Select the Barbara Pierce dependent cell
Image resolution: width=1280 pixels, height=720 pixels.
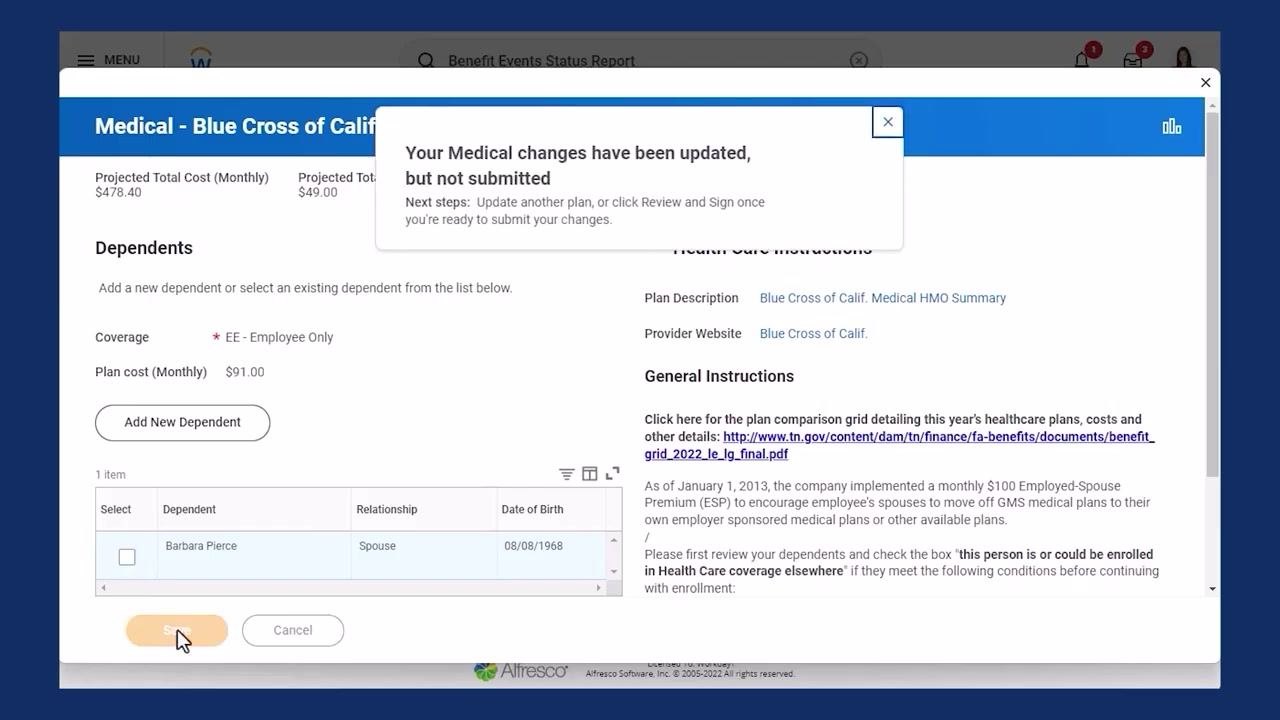(254, 555)
